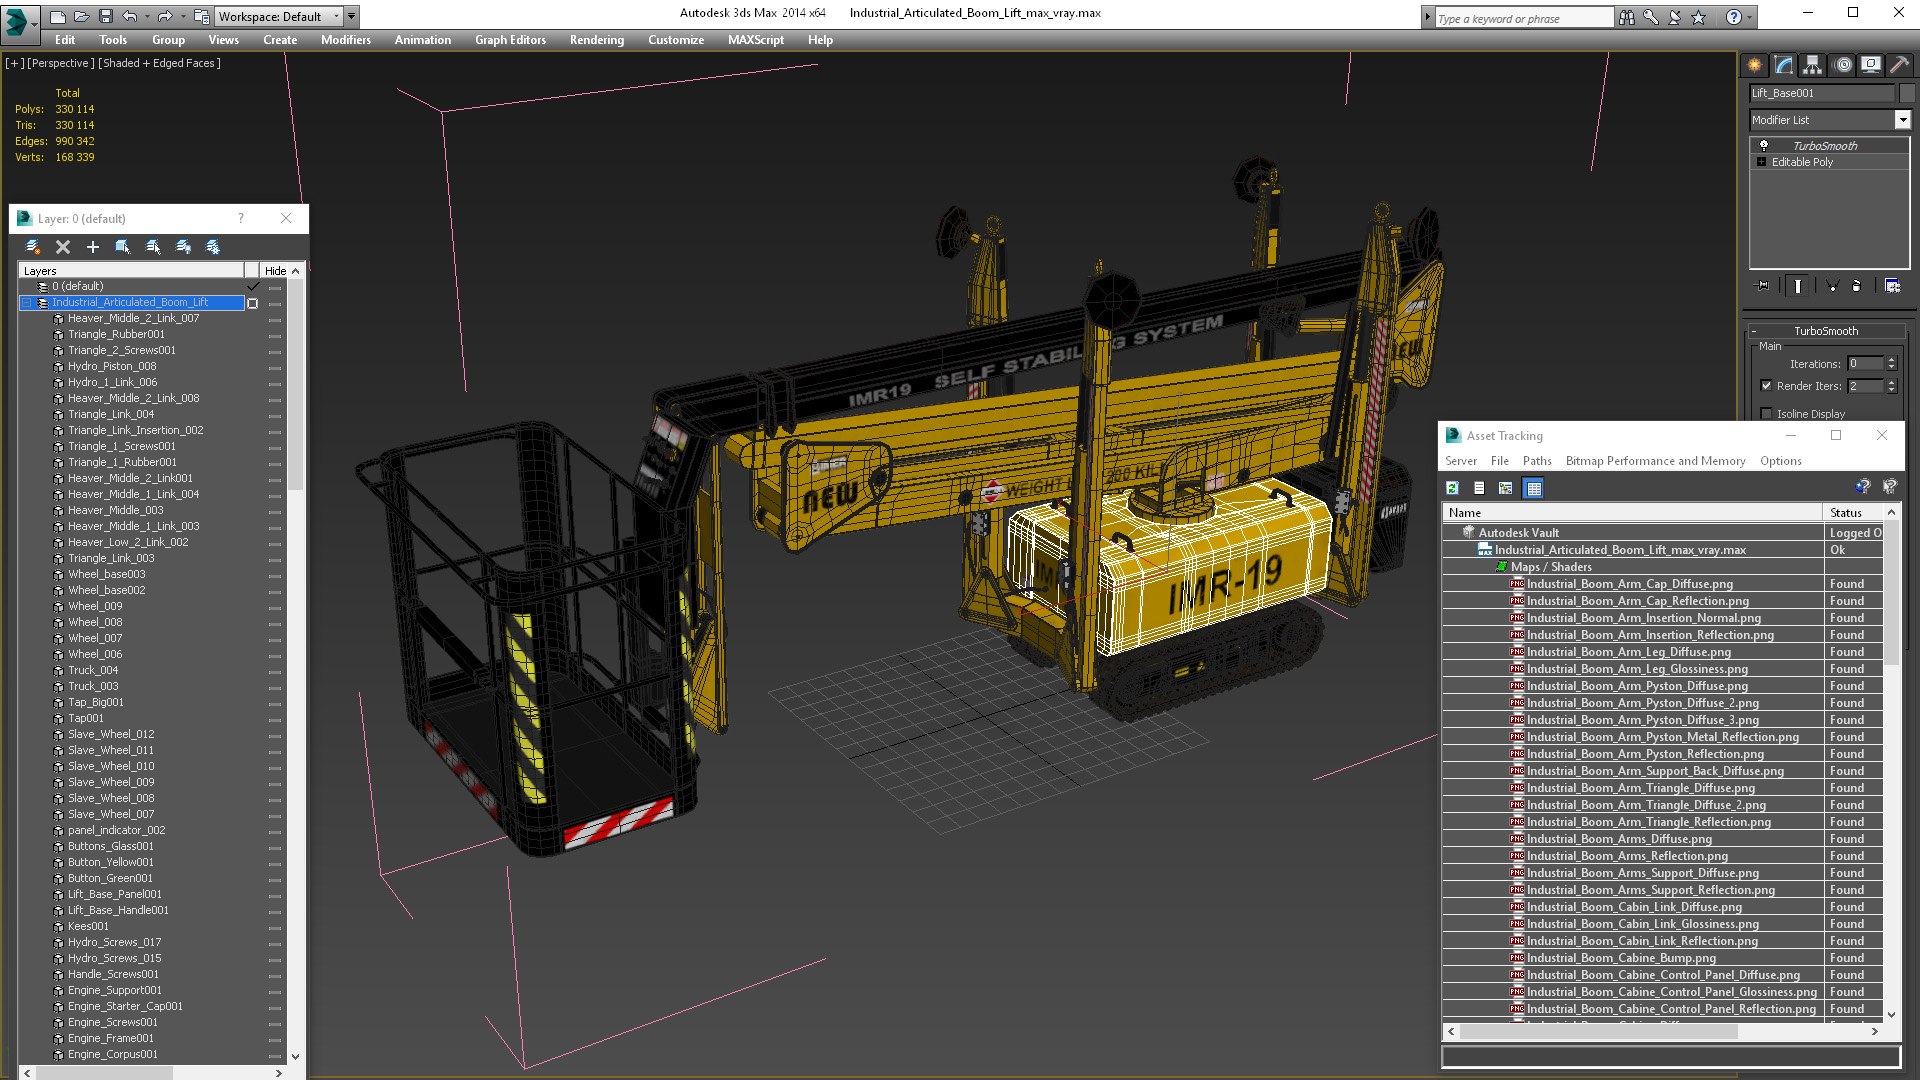Open Configure Modifier Sets icon
The height and width of the screenshot is (1080, 1920).
(1893, 286)
